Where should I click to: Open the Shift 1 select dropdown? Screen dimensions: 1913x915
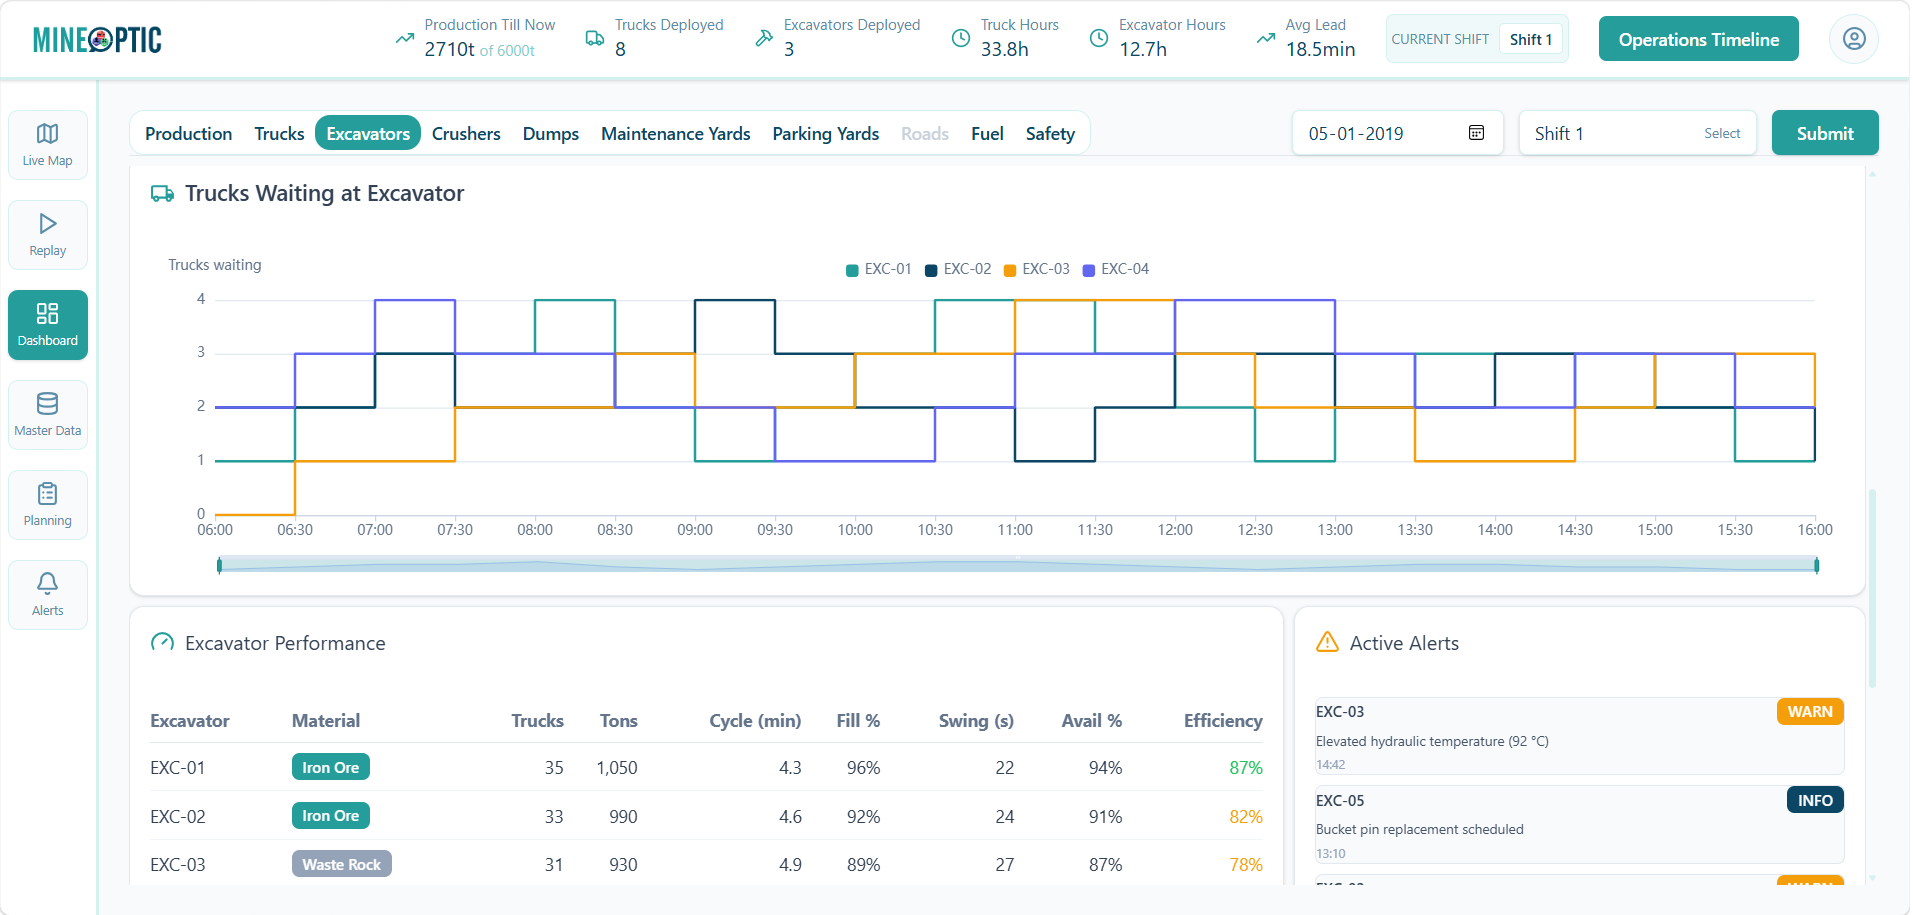pos(1637,133)
